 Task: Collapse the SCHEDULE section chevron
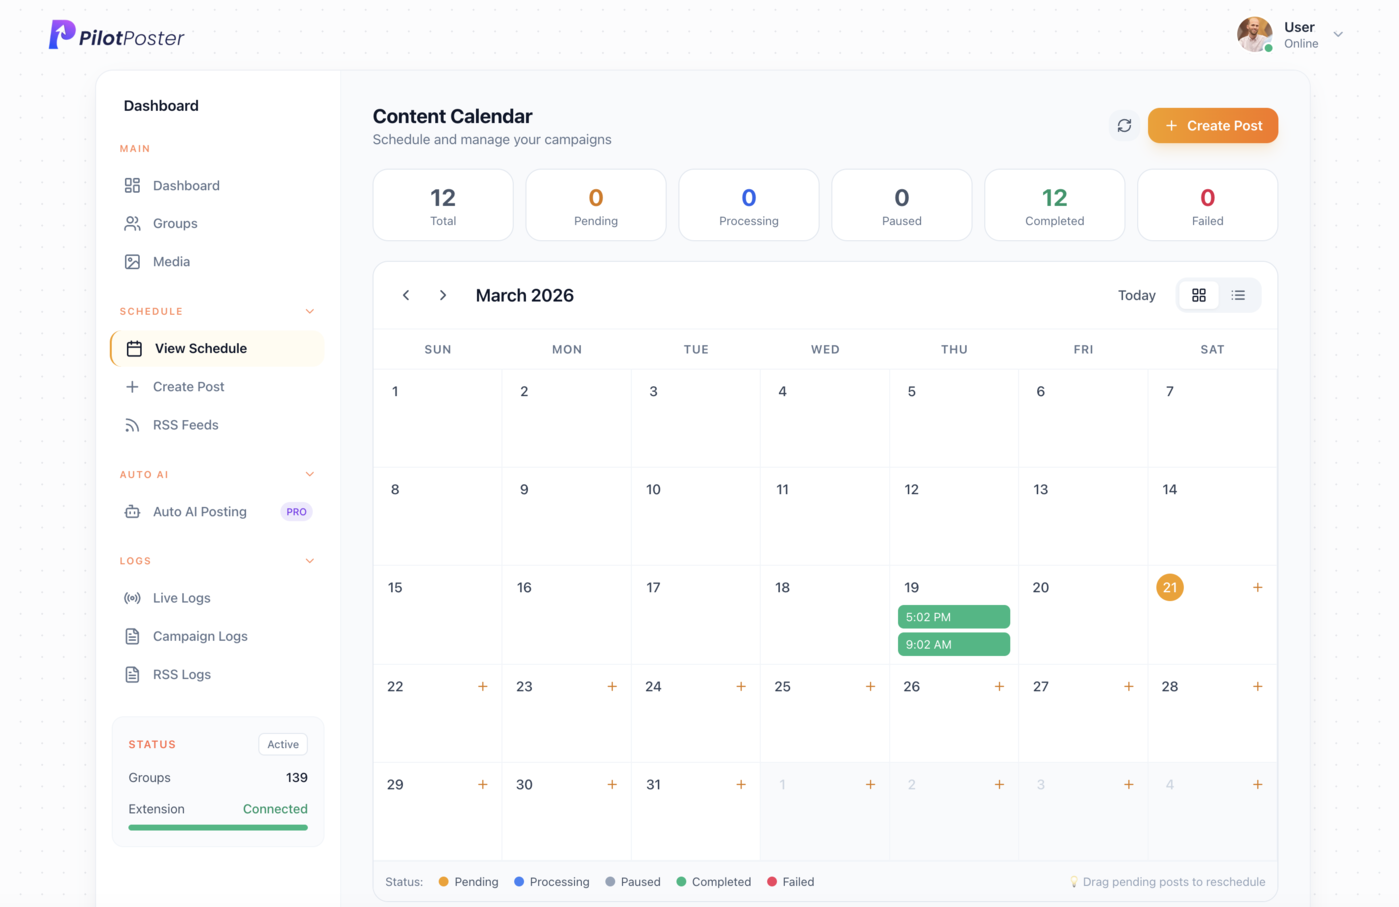[310, 311]
